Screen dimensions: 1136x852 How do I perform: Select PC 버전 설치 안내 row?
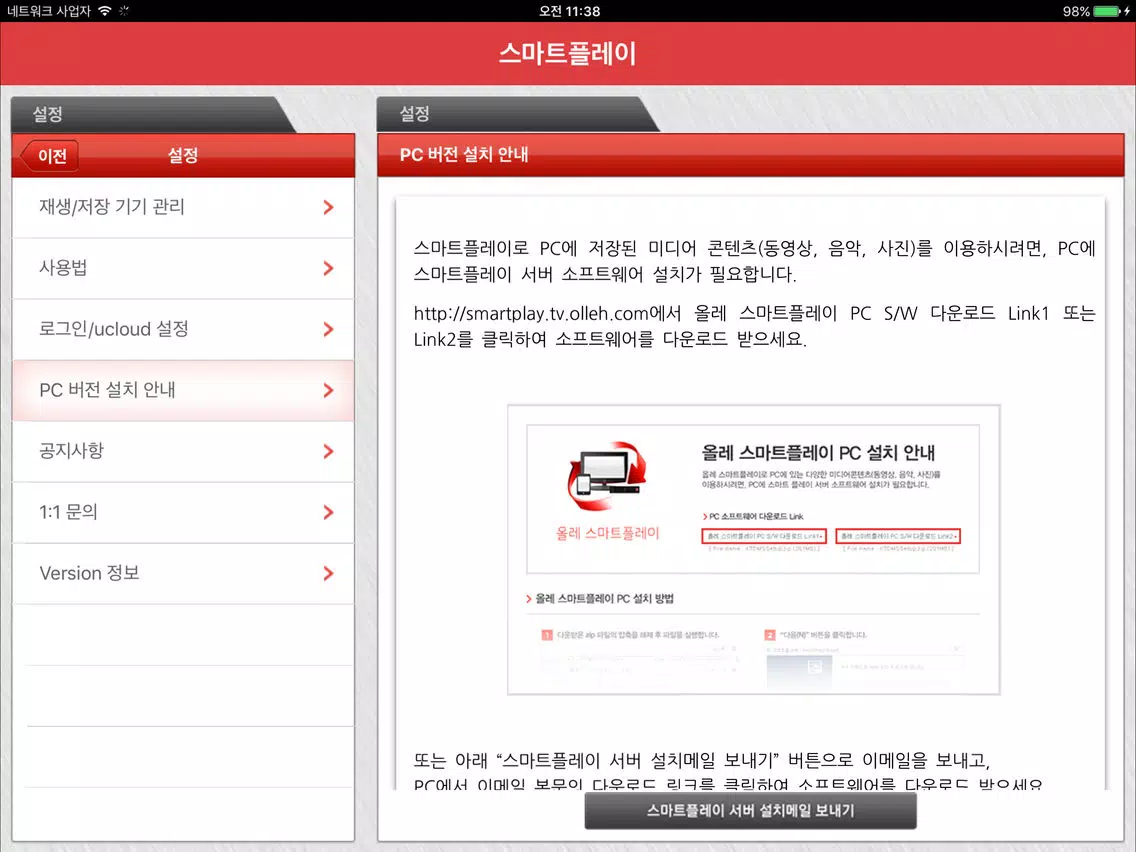click(x=183, y=390)
